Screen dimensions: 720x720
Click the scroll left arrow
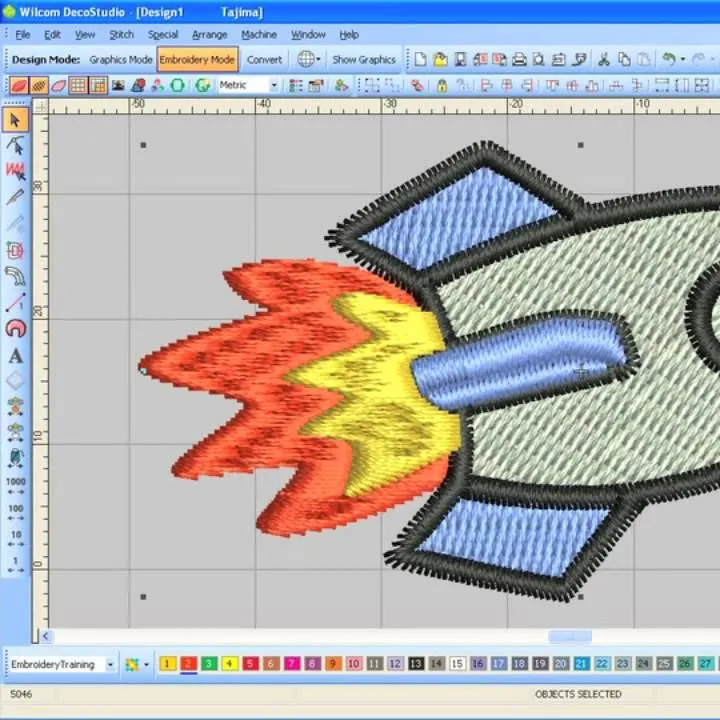coord(45,636)
